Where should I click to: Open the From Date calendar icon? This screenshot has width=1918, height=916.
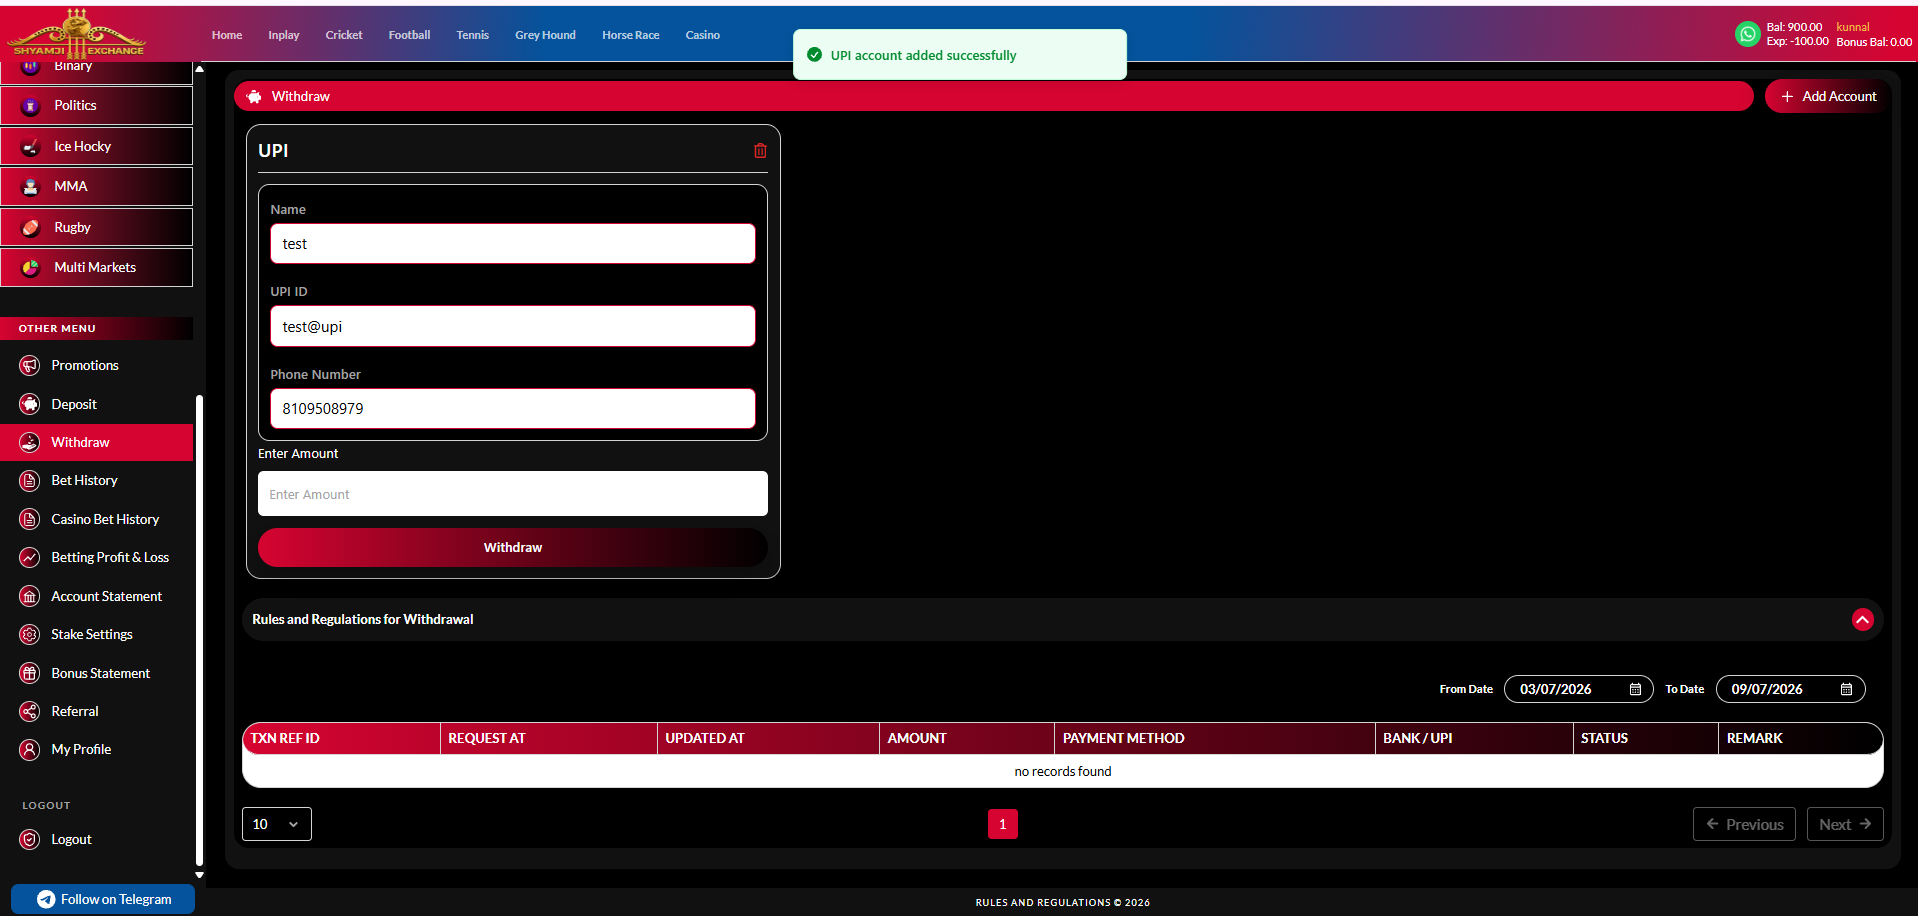1635,689
